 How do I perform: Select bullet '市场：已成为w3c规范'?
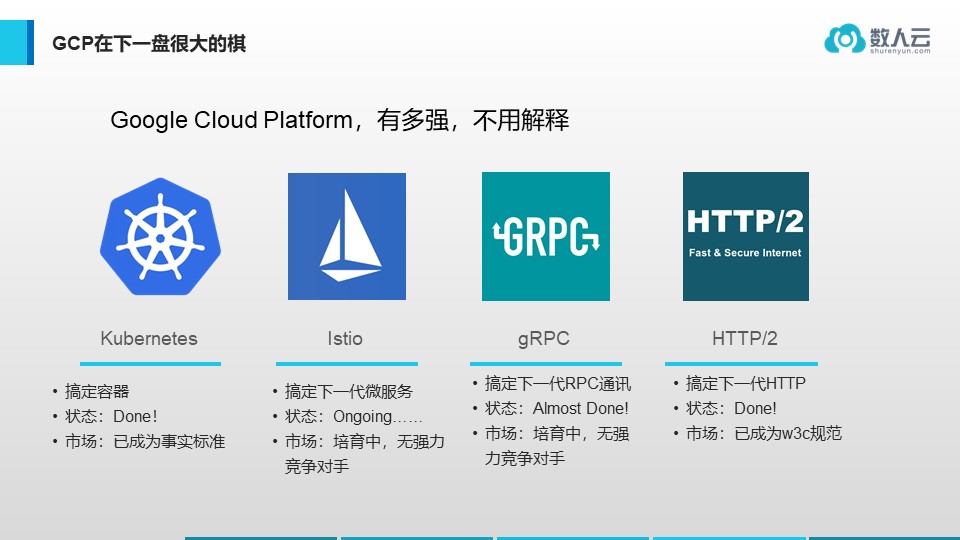pyautogui.click(x=763, y=433)
